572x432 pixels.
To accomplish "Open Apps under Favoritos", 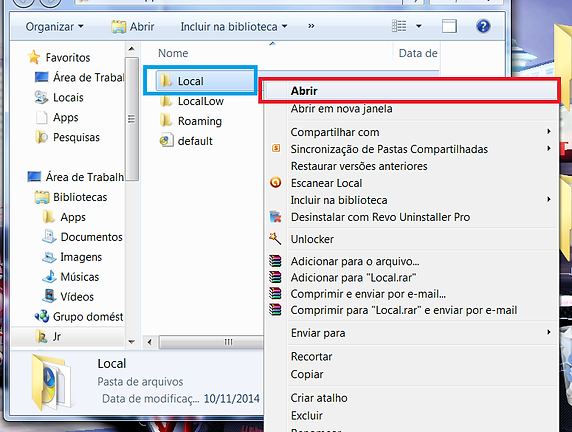I will tap(57, 117).
